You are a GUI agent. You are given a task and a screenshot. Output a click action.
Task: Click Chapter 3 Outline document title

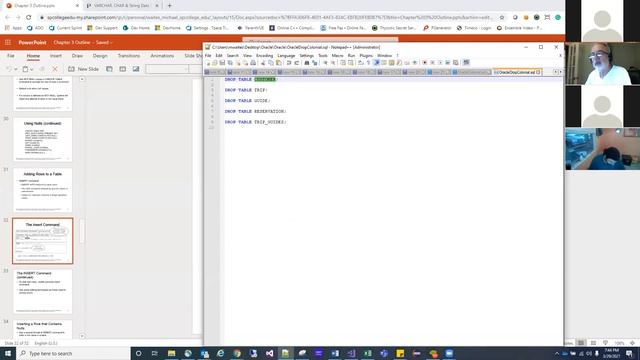73,42
